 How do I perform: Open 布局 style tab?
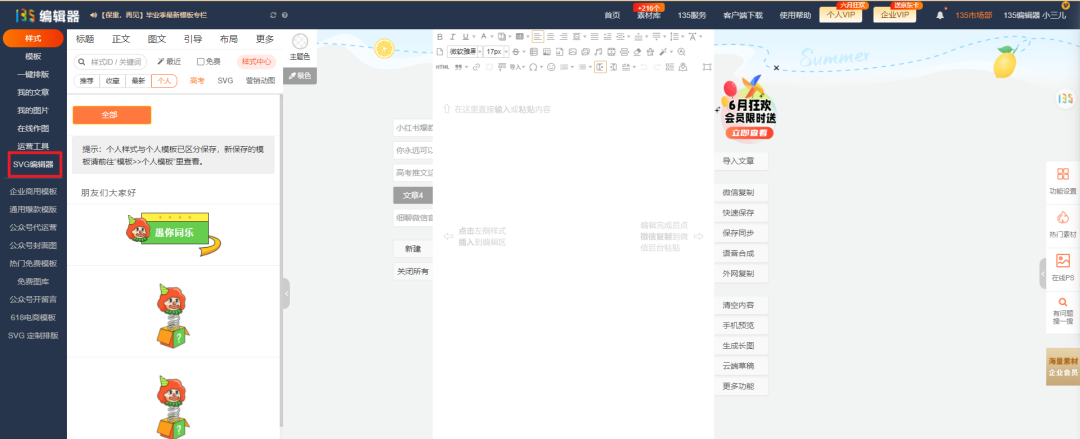(229, 39)
